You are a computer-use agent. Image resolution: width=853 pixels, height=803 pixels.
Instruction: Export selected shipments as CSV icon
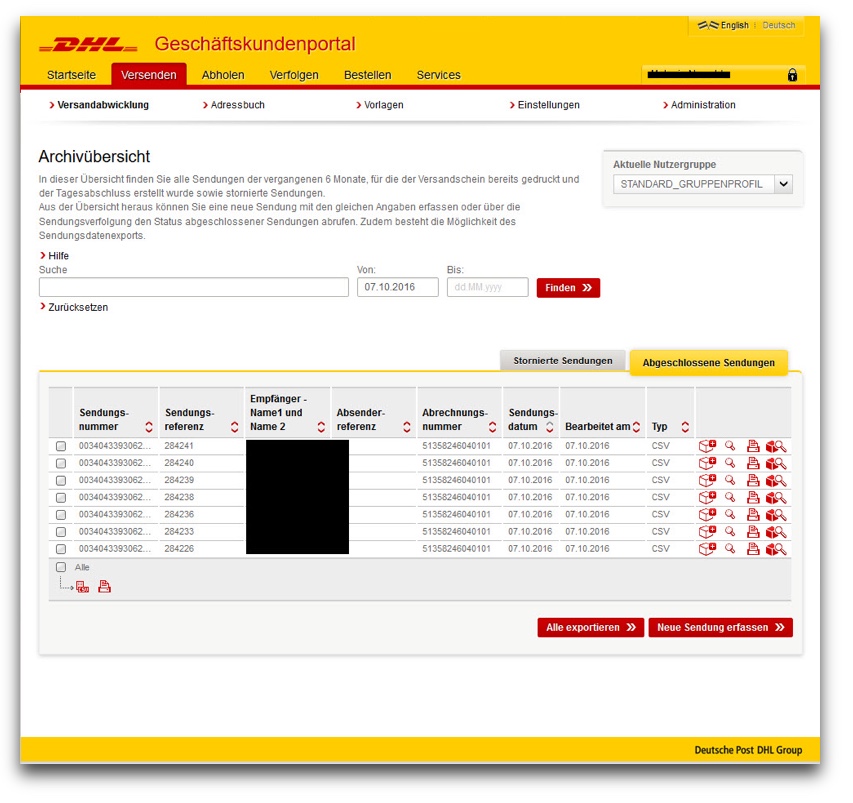83,587
